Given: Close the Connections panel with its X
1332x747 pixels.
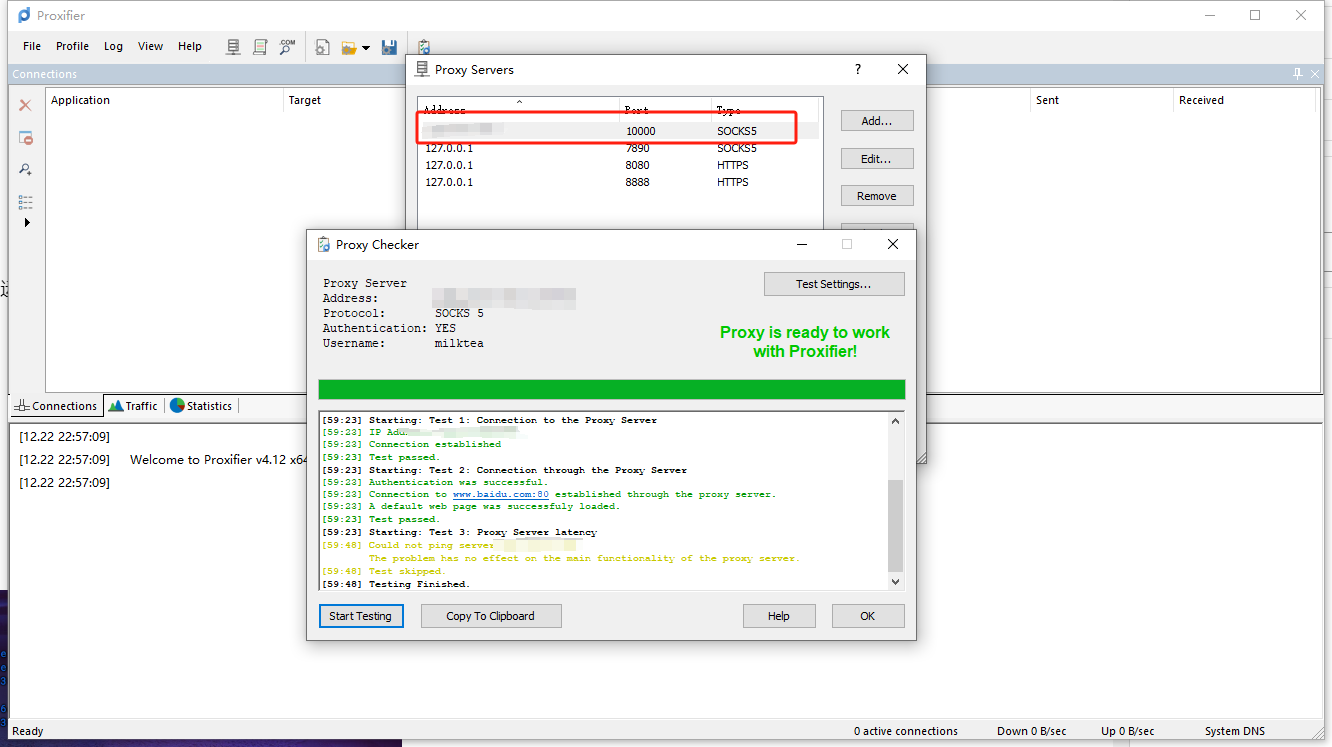Looking at the screenshot, I should (1315, 74).
